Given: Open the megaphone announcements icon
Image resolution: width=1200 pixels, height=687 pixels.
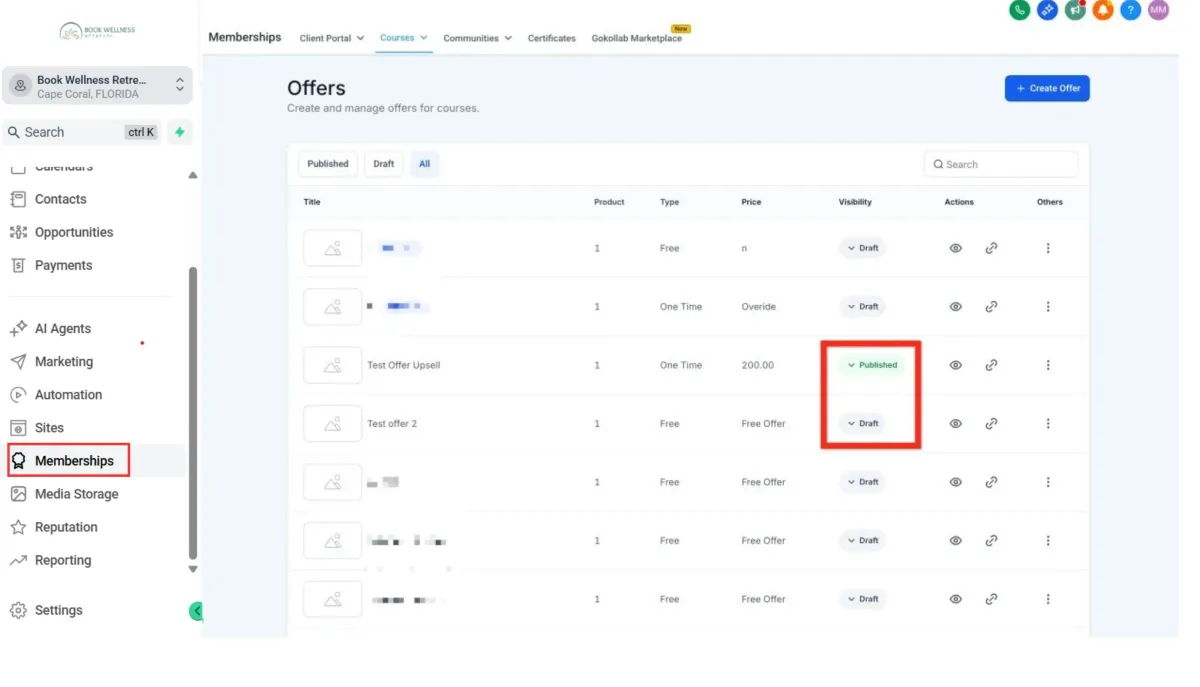Looking at the screenshot, I should [x=1075, y=10].
